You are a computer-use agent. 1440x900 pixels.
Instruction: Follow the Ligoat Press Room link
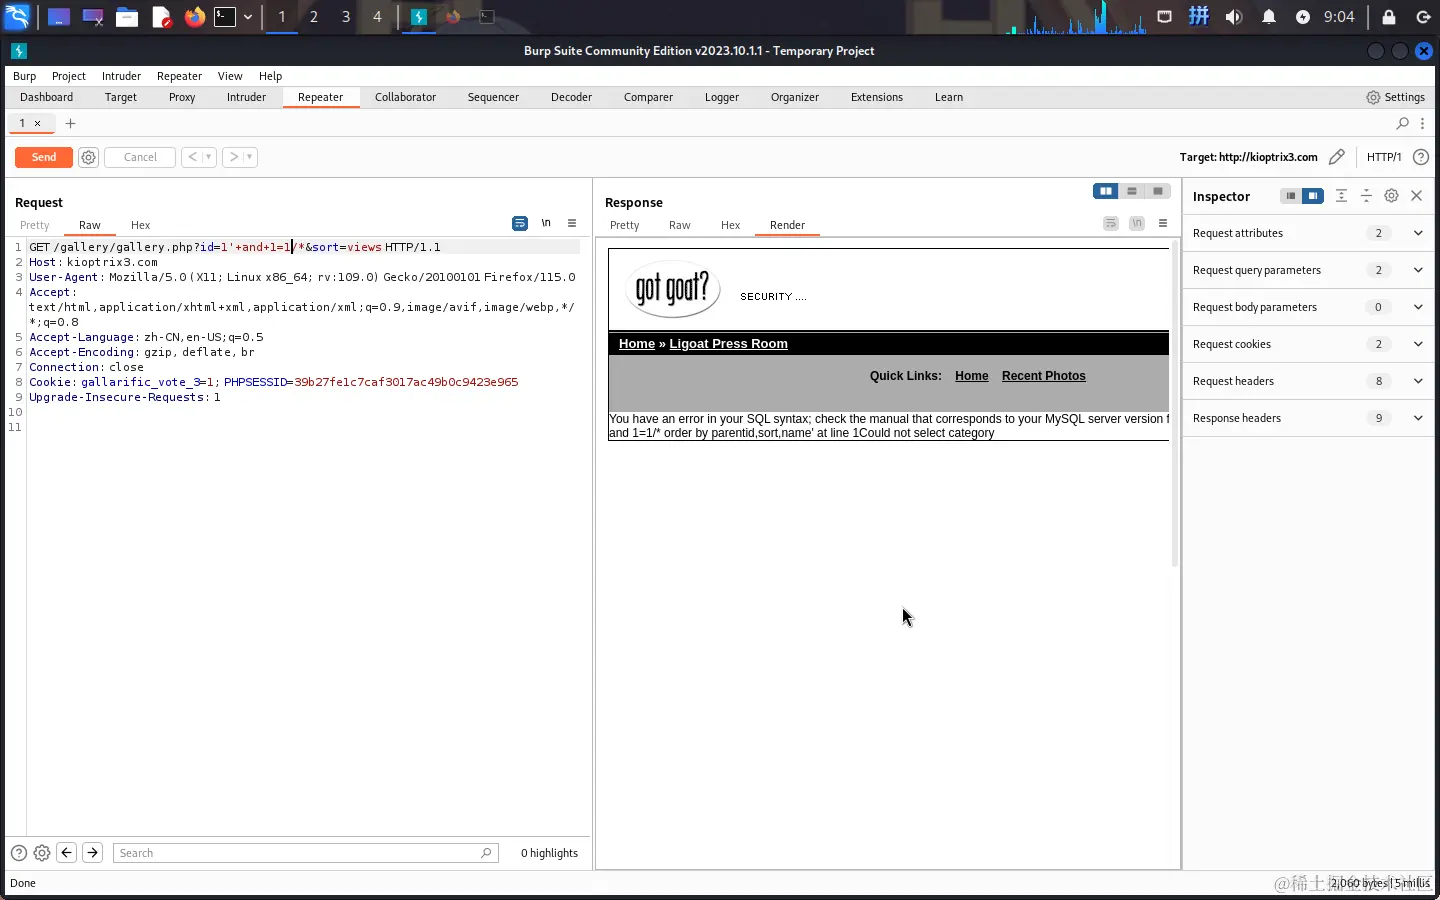pos(728,343)
